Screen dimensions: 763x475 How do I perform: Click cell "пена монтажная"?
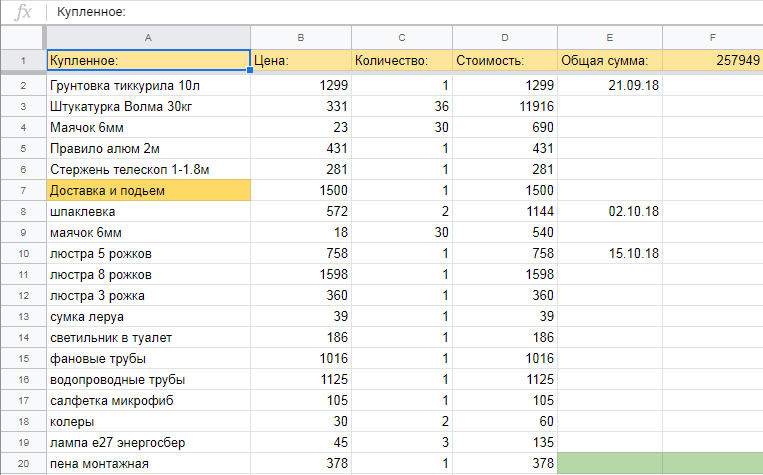pyautogui.click(x=148, y=464)
